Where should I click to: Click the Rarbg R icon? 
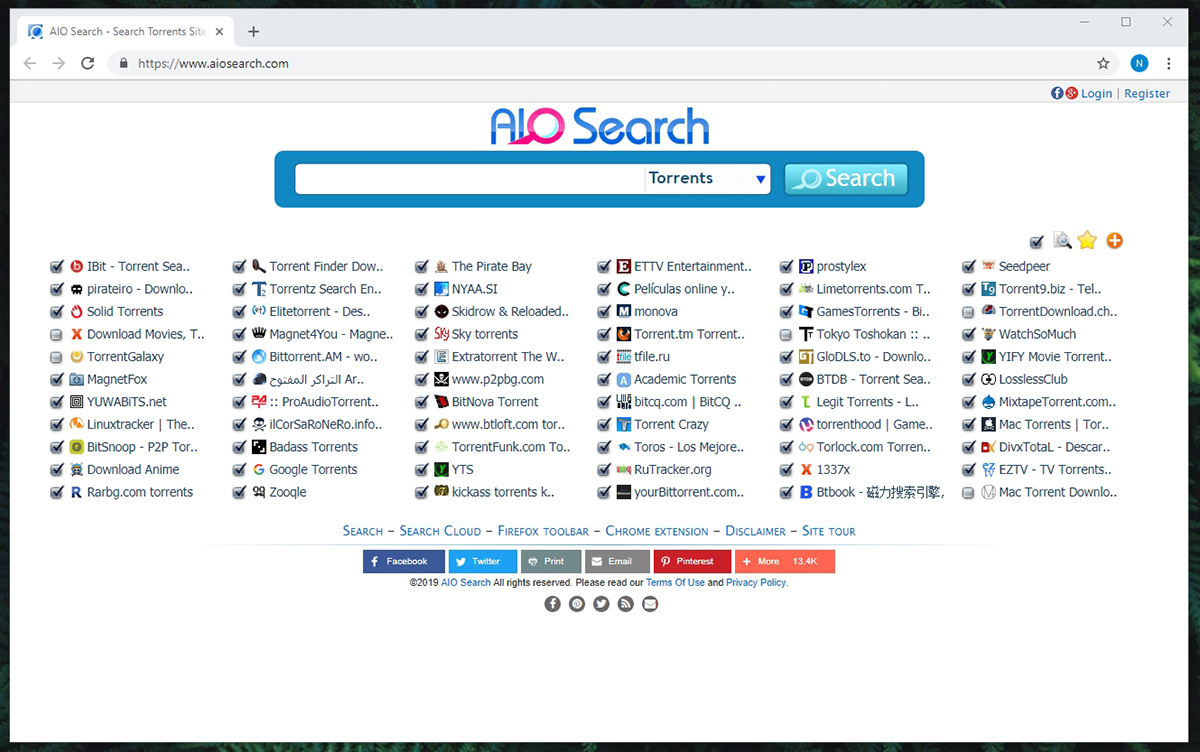click(76, 492)
